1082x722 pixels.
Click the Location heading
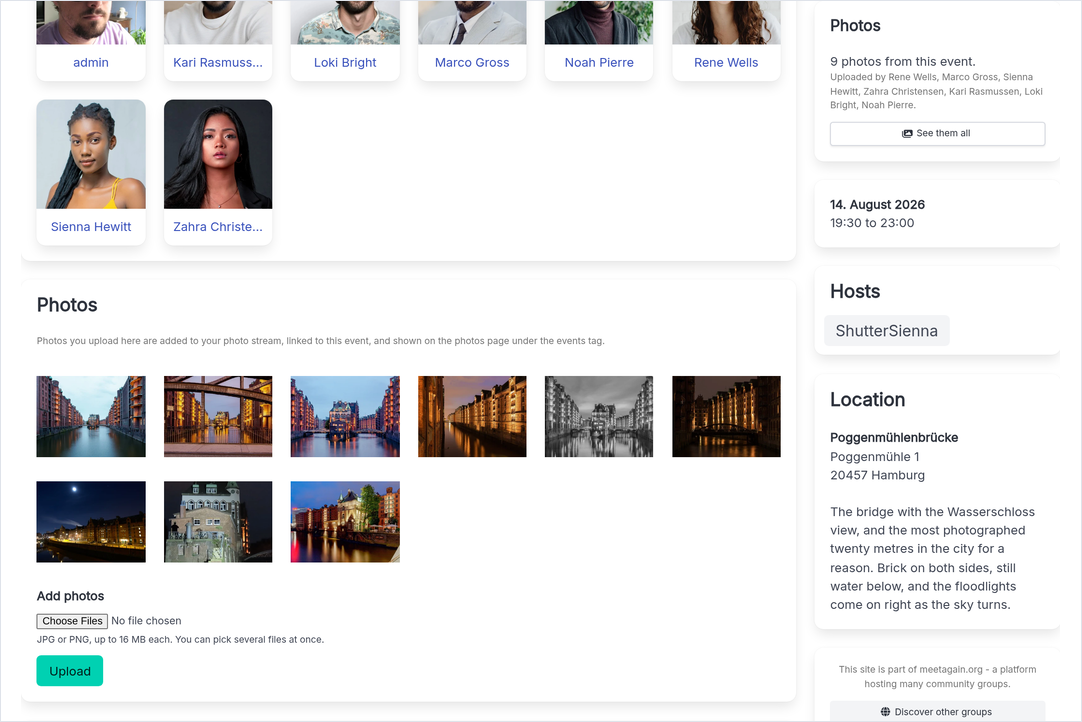pyautogui.click(x=867, y=400)
